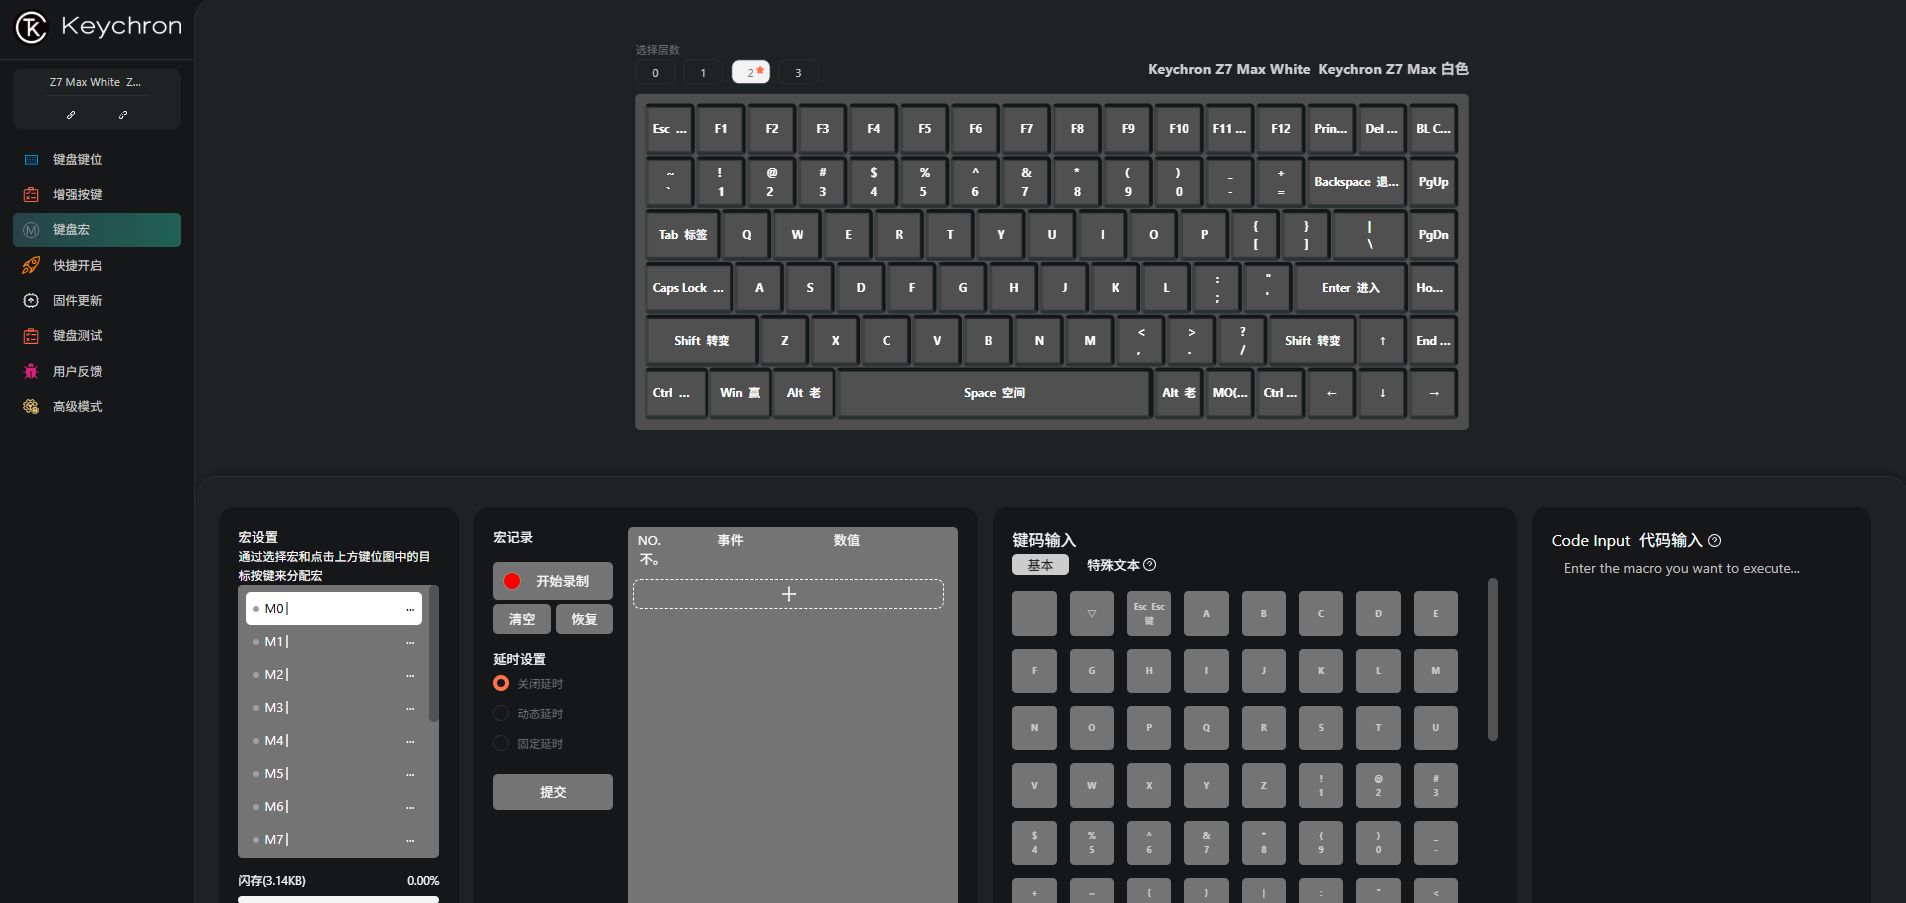Click the 恢复 button
This screenshot has width=1906, height=903.
click(x=584, y=619)
